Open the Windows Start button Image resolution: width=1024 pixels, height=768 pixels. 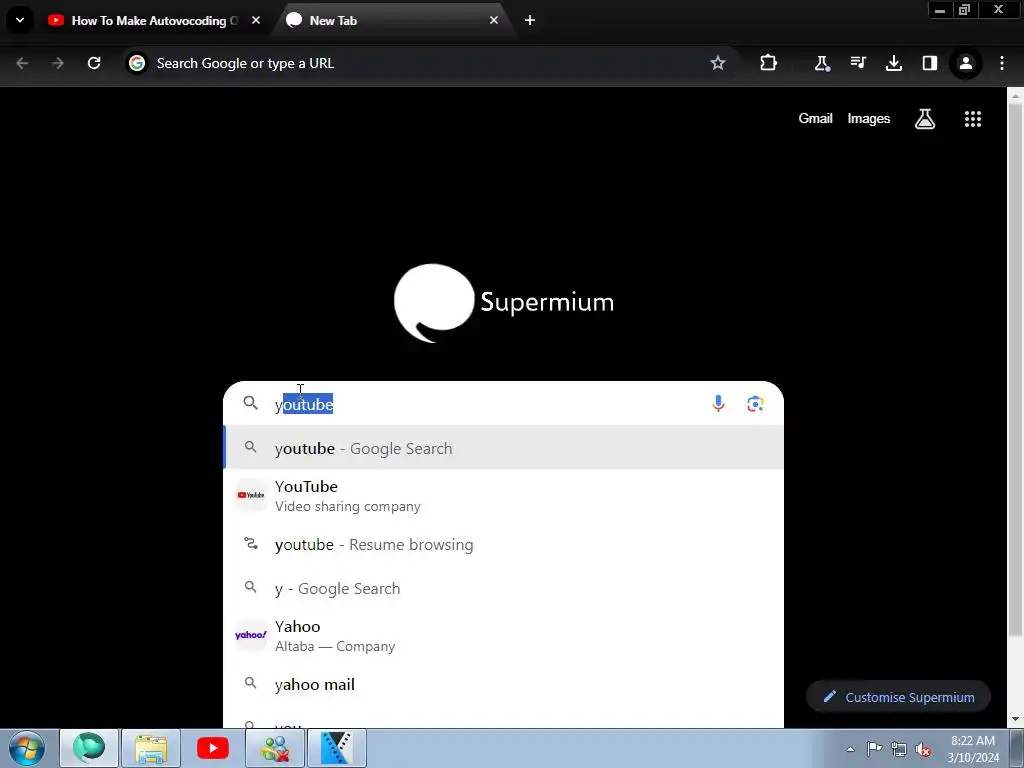coord(27,748)
